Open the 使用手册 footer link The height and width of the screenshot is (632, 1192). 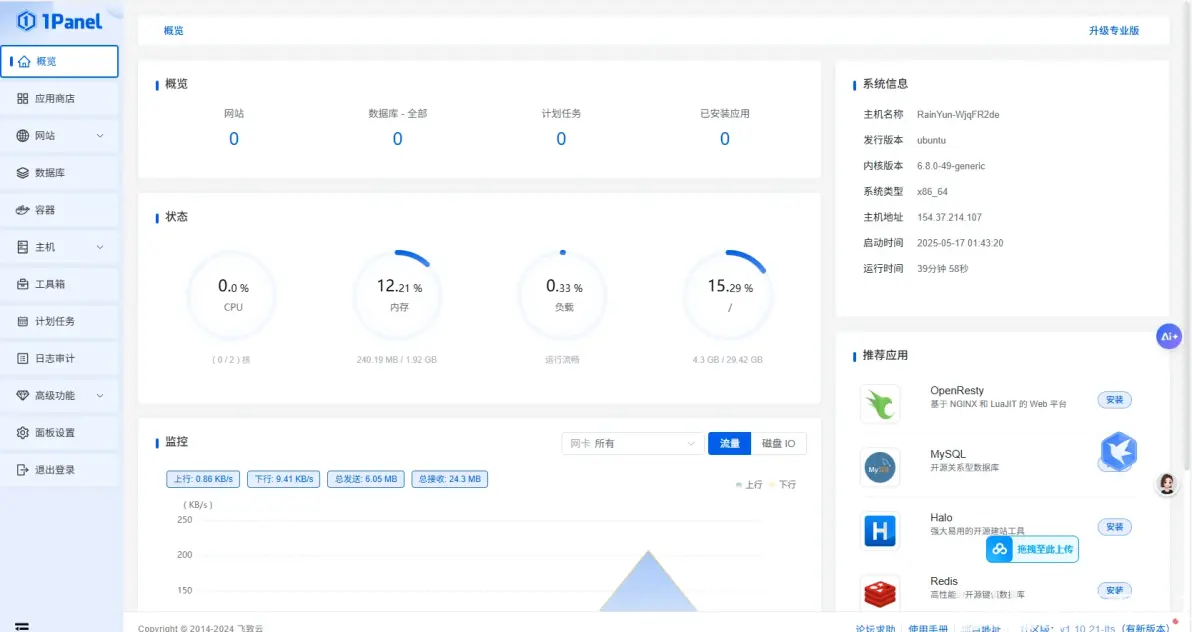927,628
